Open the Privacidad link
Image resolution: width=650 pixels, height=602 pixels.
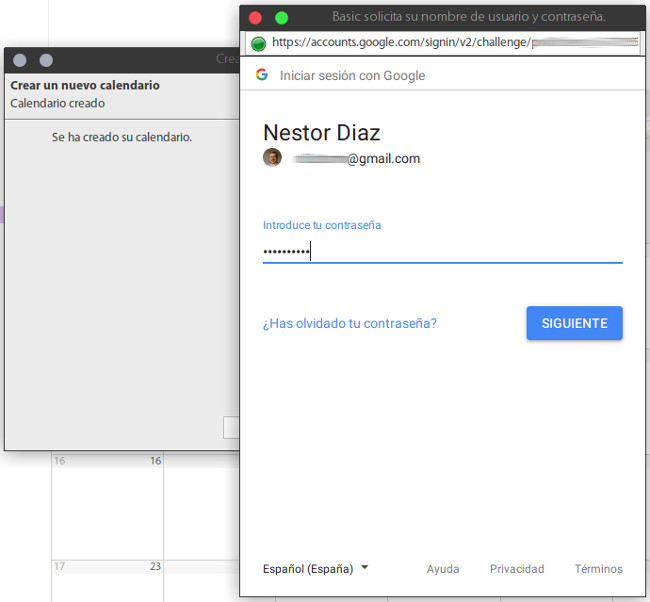pos(517,569)
